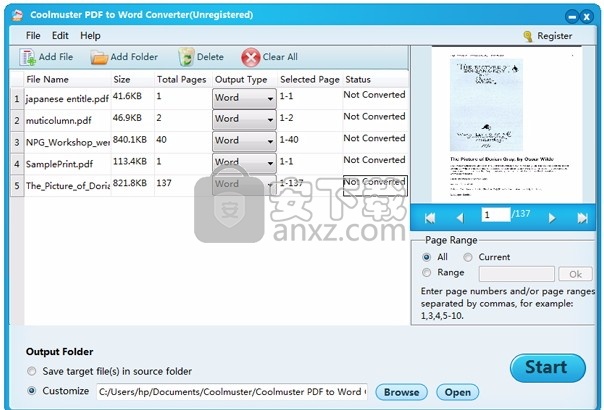The image size is (604, 410).
Task: Click the Add Folder toolbar icon
Action: tap(99, 57)
